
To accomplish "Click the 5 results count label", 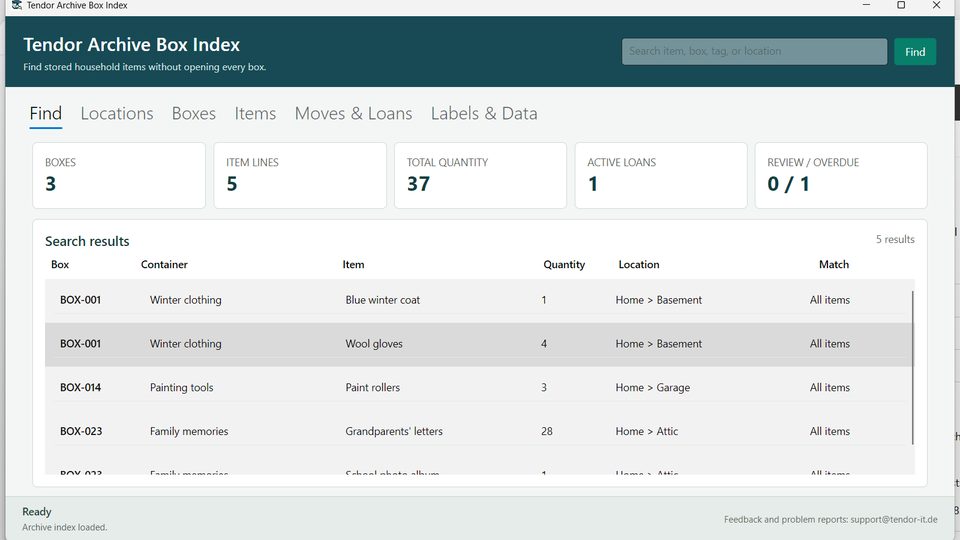I will pyautogui.click(x=895, y=239).
